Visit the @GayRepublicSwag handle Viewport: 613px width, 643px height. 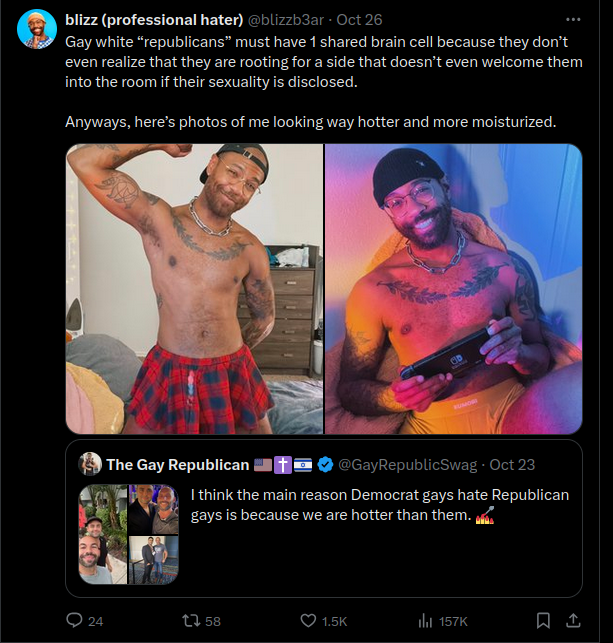408,465
